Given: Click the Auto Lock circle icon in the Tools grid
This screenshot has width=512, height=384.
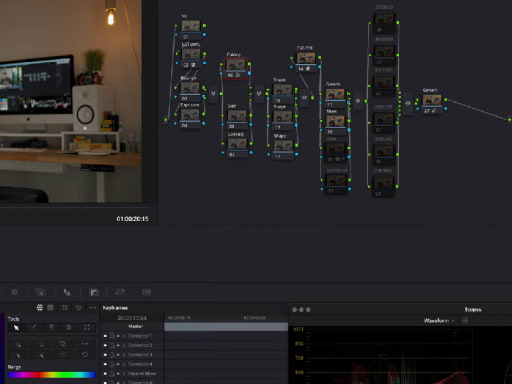Looking at the screenshot, I should point(85,354).
